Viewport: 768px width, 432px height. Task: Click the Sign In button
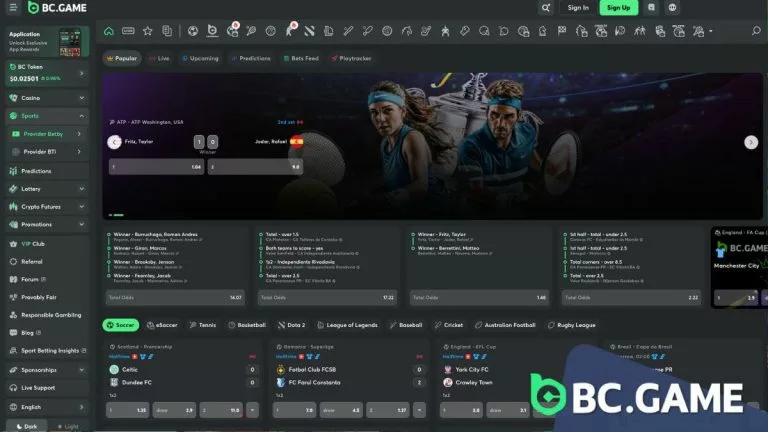click(x=578, y=7)
